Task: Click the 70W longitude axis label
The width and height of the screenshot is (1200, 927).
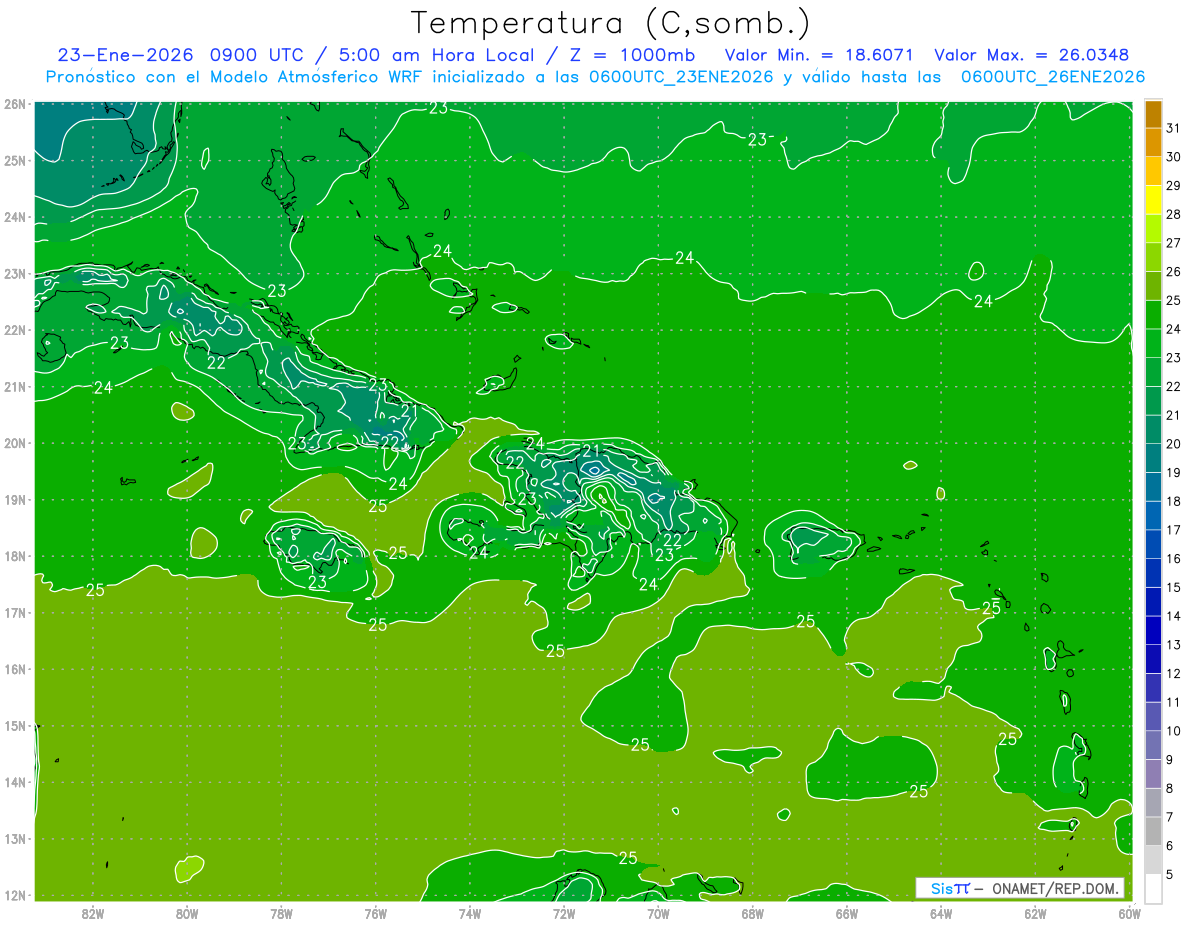Action: click(658, 914)
